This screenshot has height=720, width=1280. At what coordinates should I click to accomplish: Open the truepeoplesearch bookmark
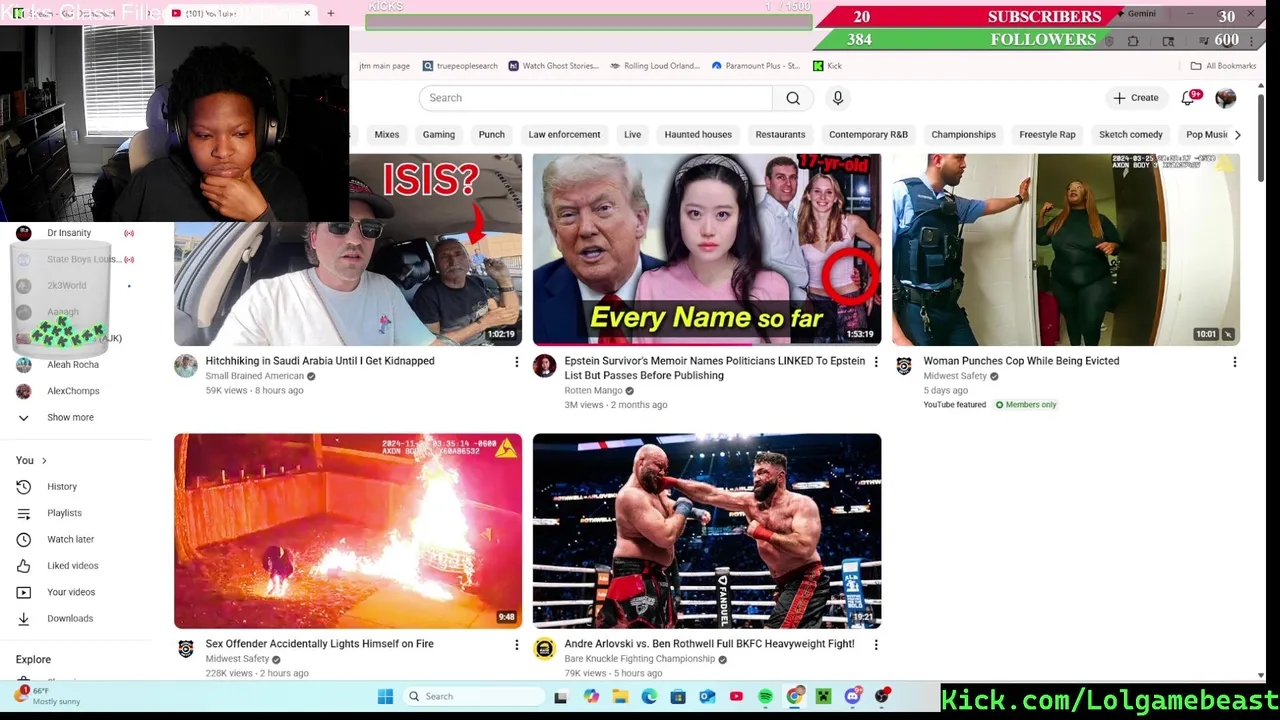[x=460, y=66]
